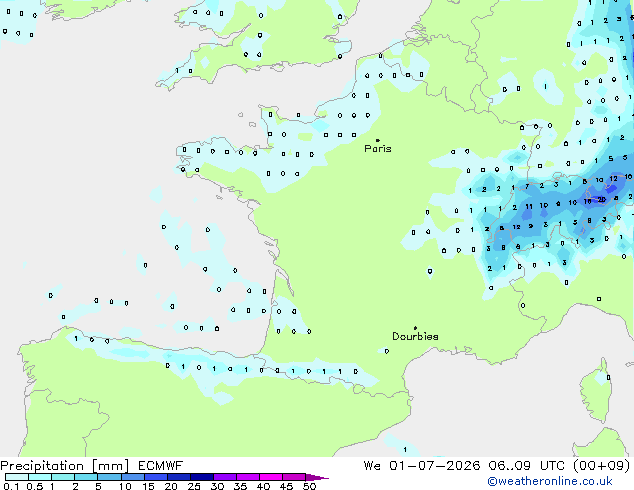Click the Paris city label

(x=378, y=149)
